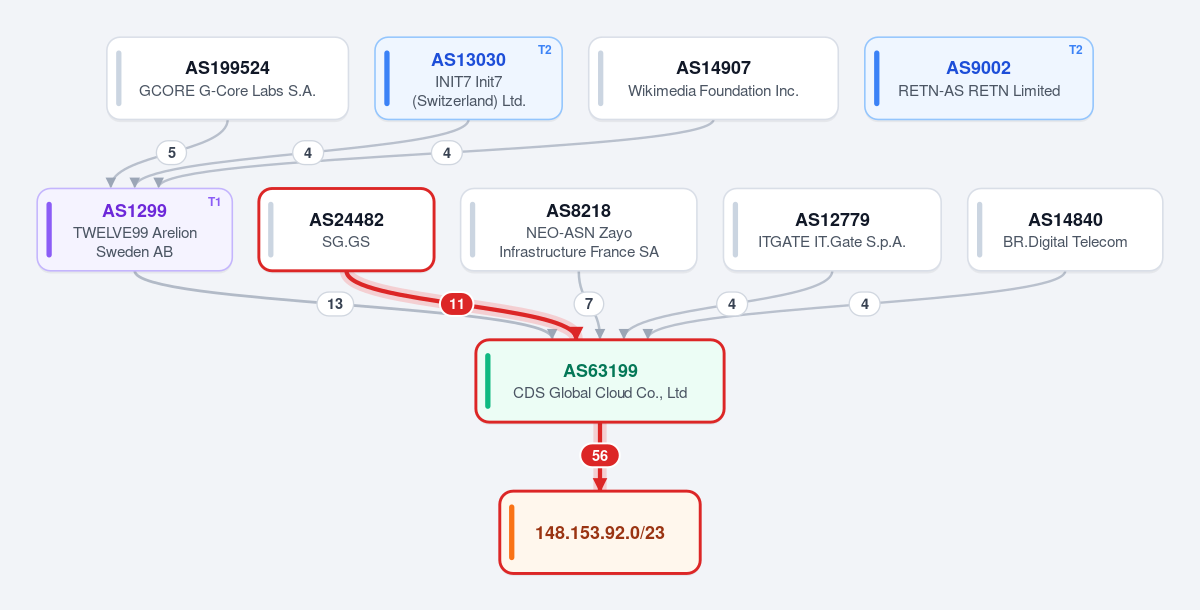Click the orange bar on prefix node
This screenshot has height=610, width=1200.
coord(511,532)
